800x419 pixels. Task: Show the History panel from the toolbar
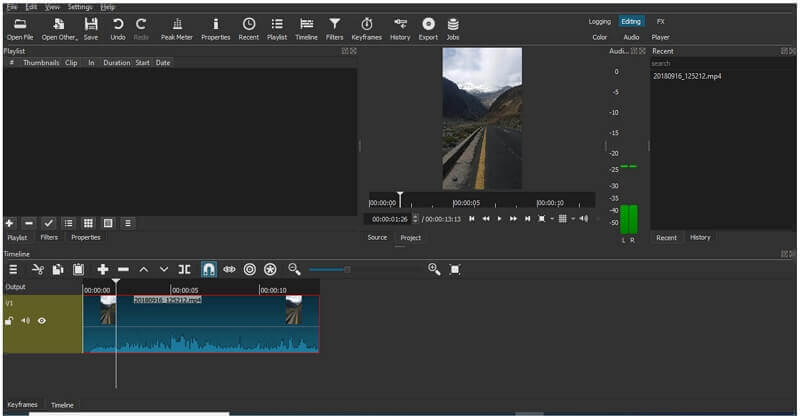pos(400,29)
